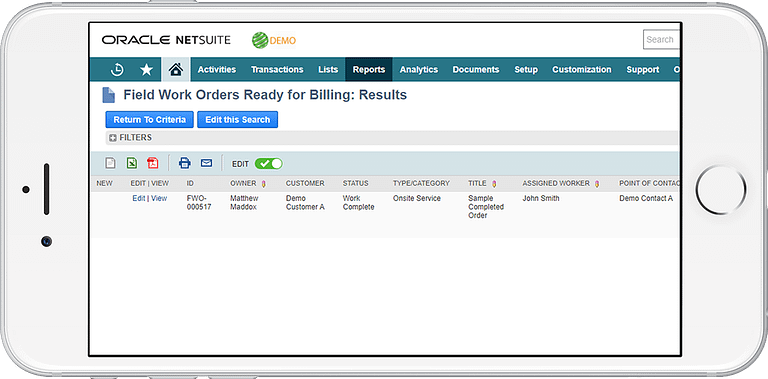
Task: Export results to Excel icon
Action: 132,163
